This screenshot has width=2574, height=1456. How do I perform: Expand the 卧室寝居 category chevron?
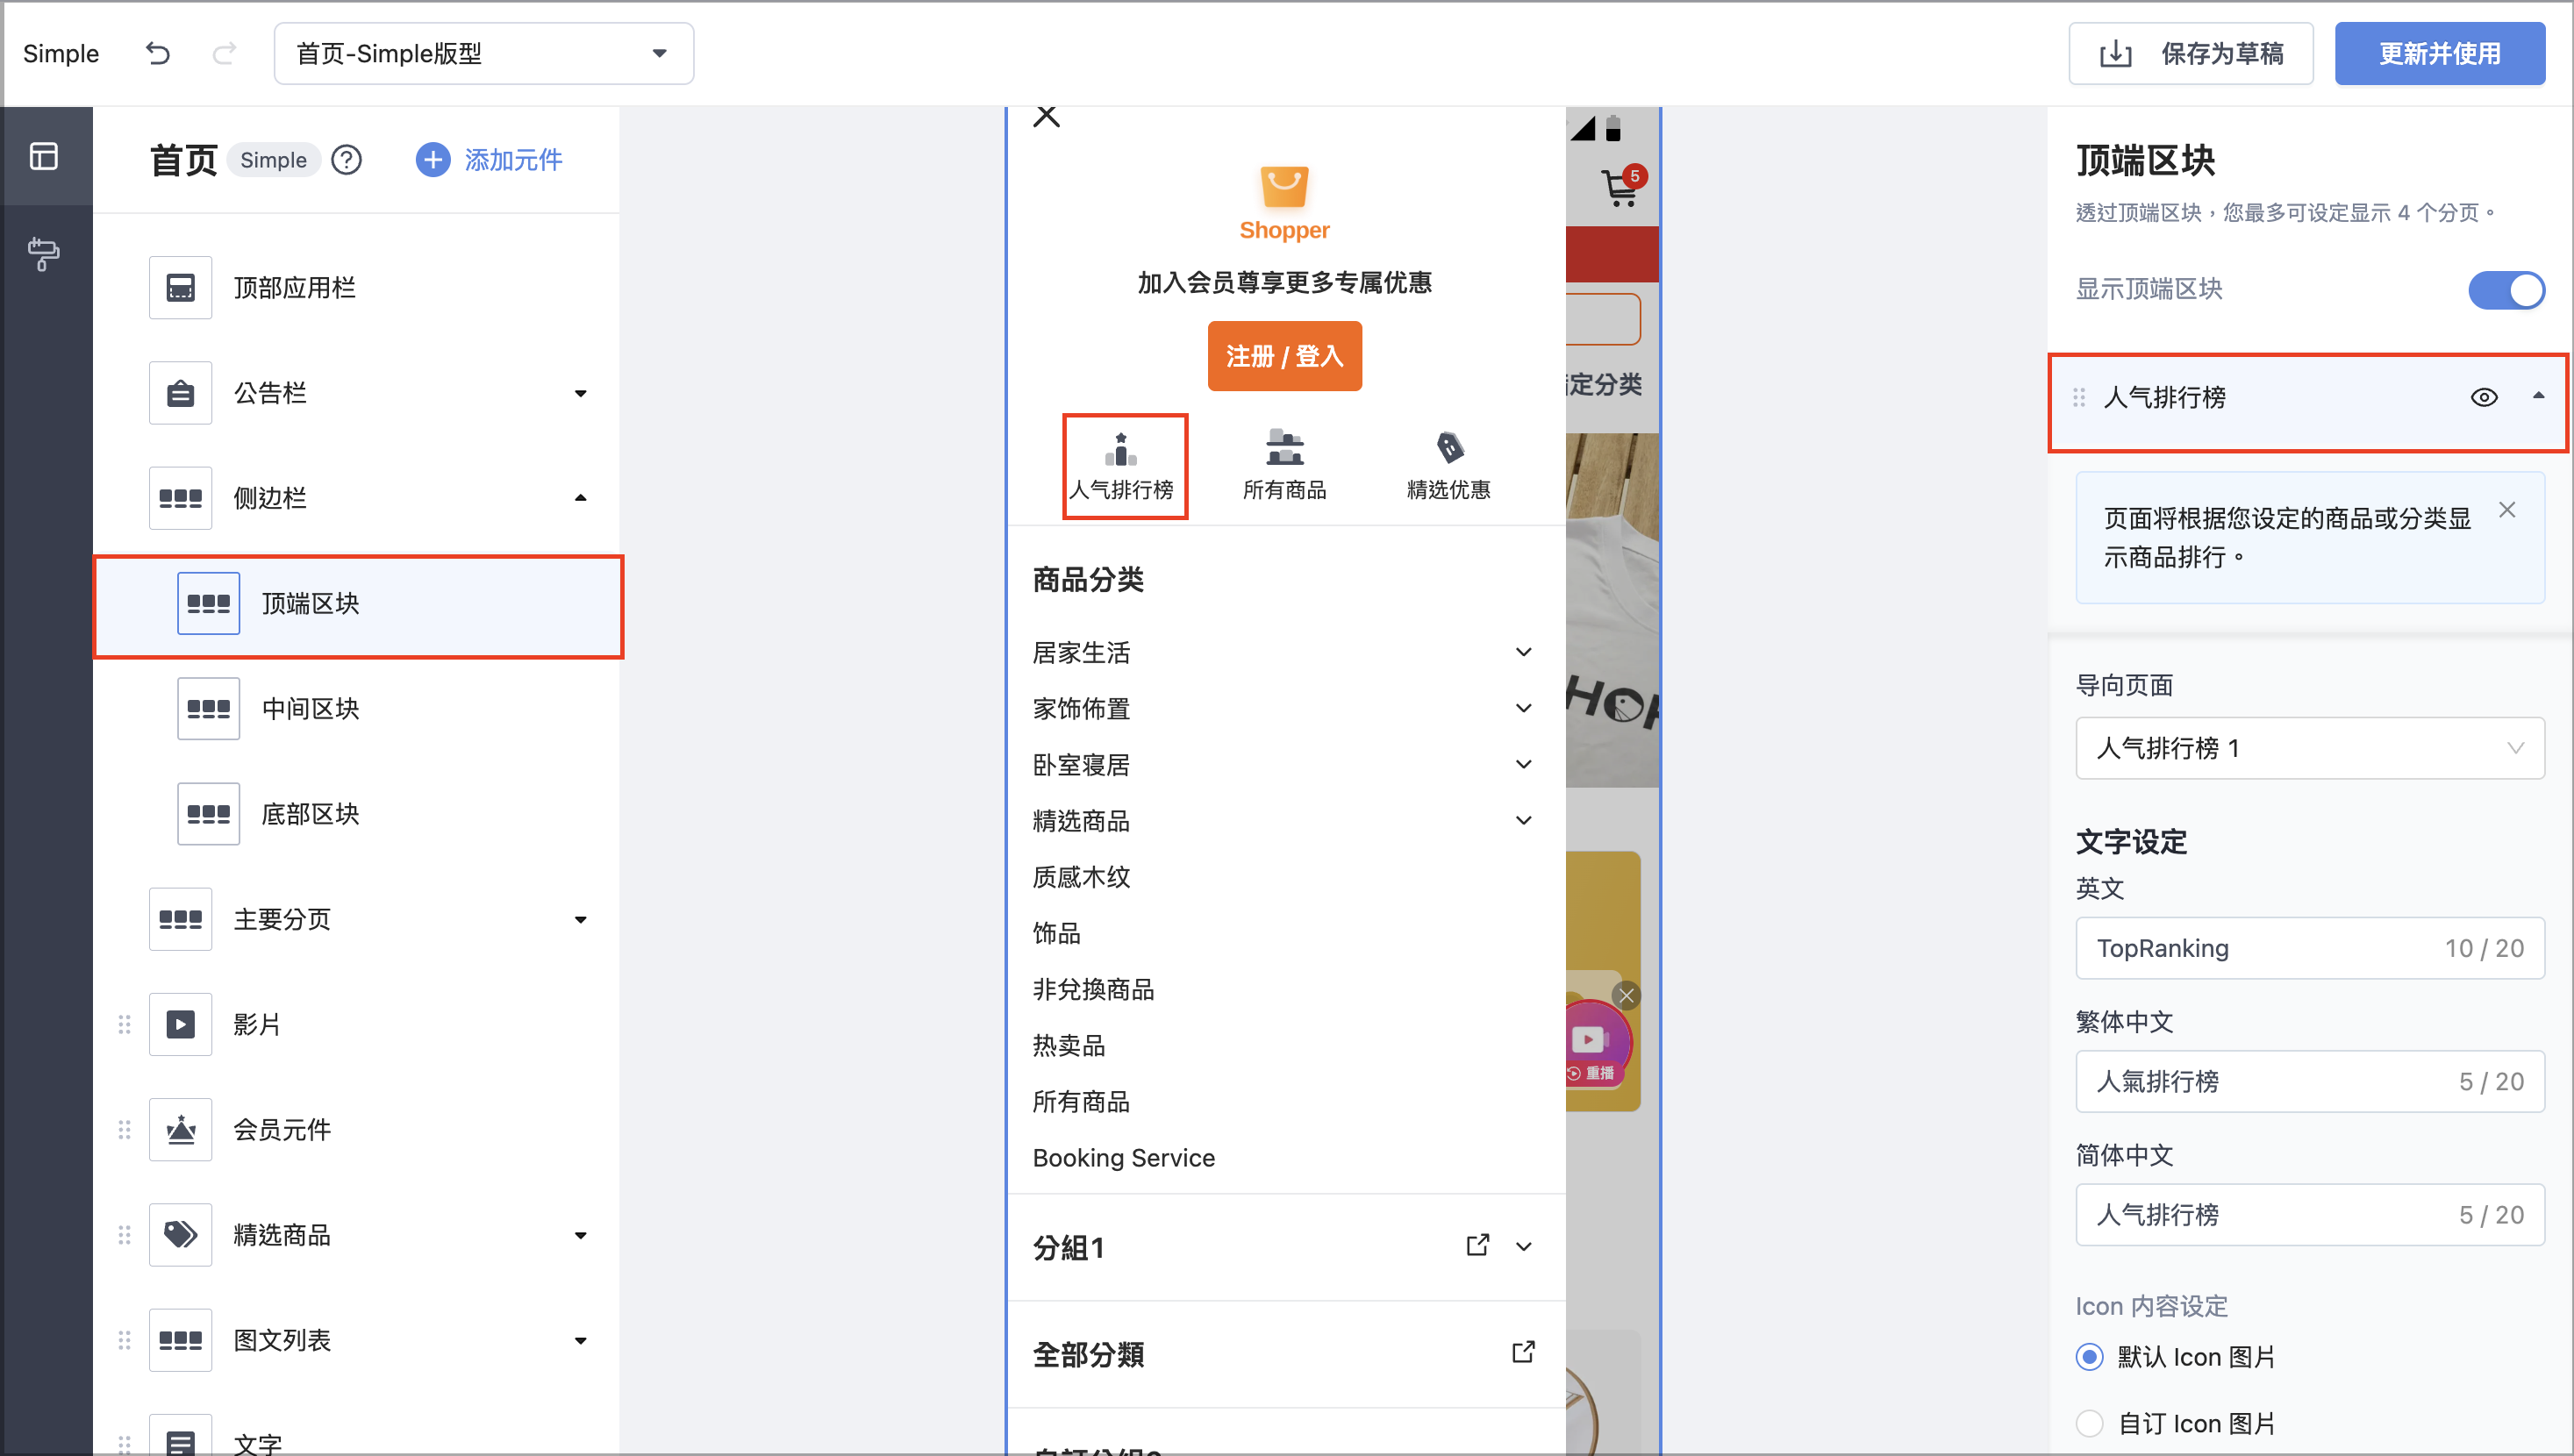coord(1523,764)
